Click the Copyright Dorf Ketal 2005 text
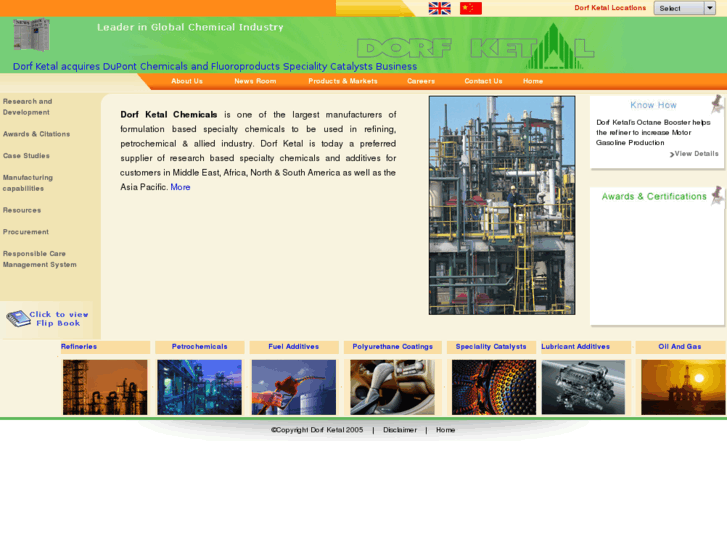 [317, 430]
